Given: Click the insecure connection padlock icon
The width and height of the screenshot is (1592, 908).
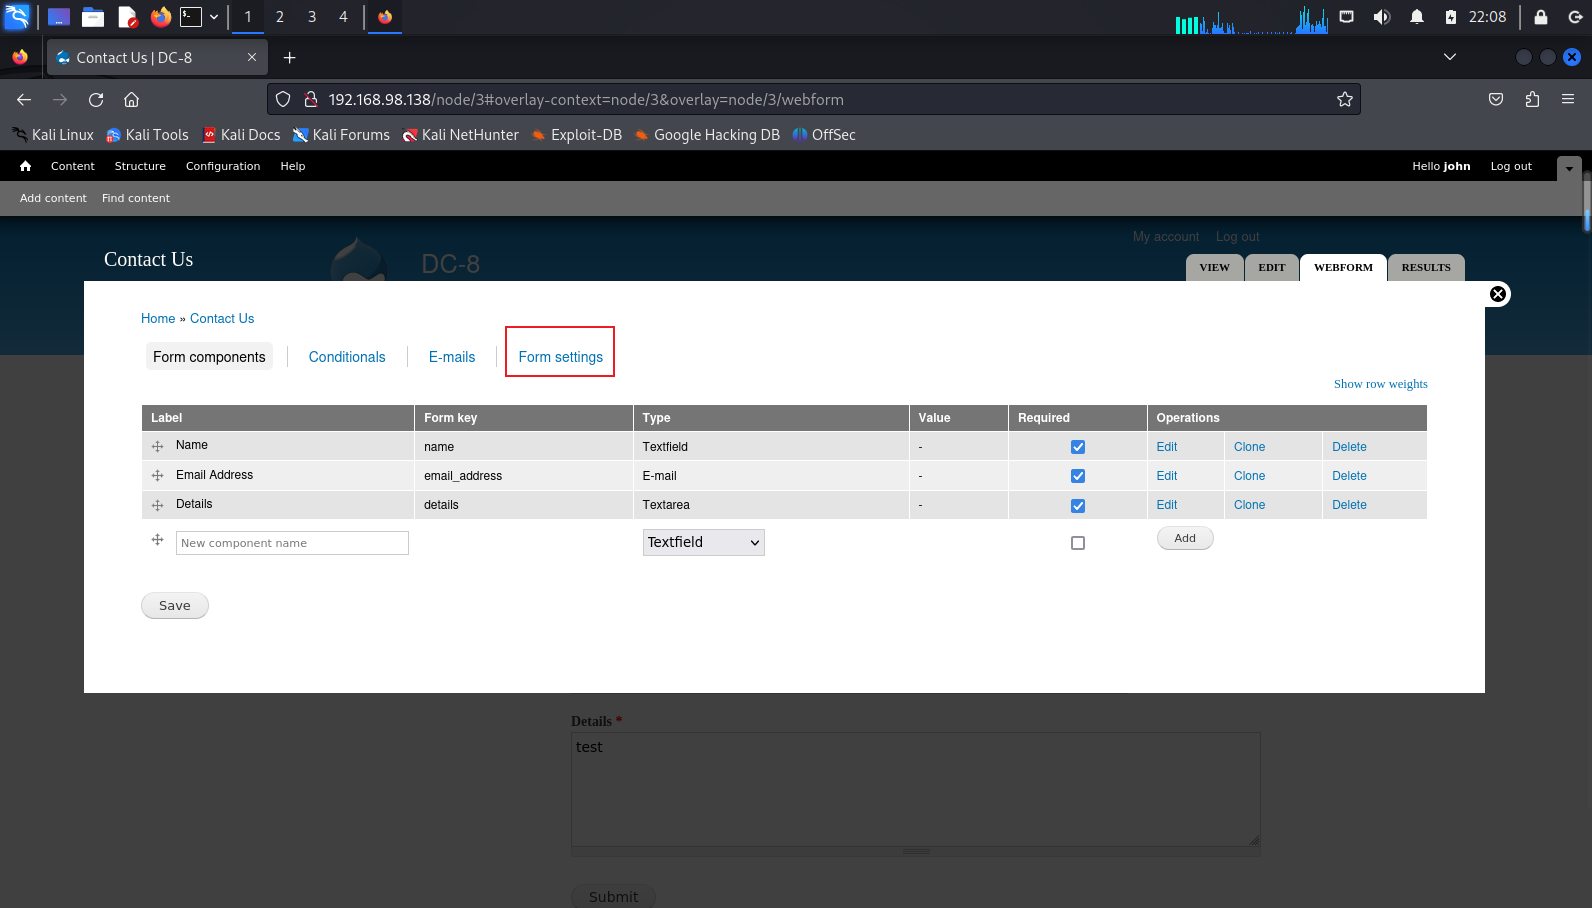Looking at the screenshot, I should (311, 99).
